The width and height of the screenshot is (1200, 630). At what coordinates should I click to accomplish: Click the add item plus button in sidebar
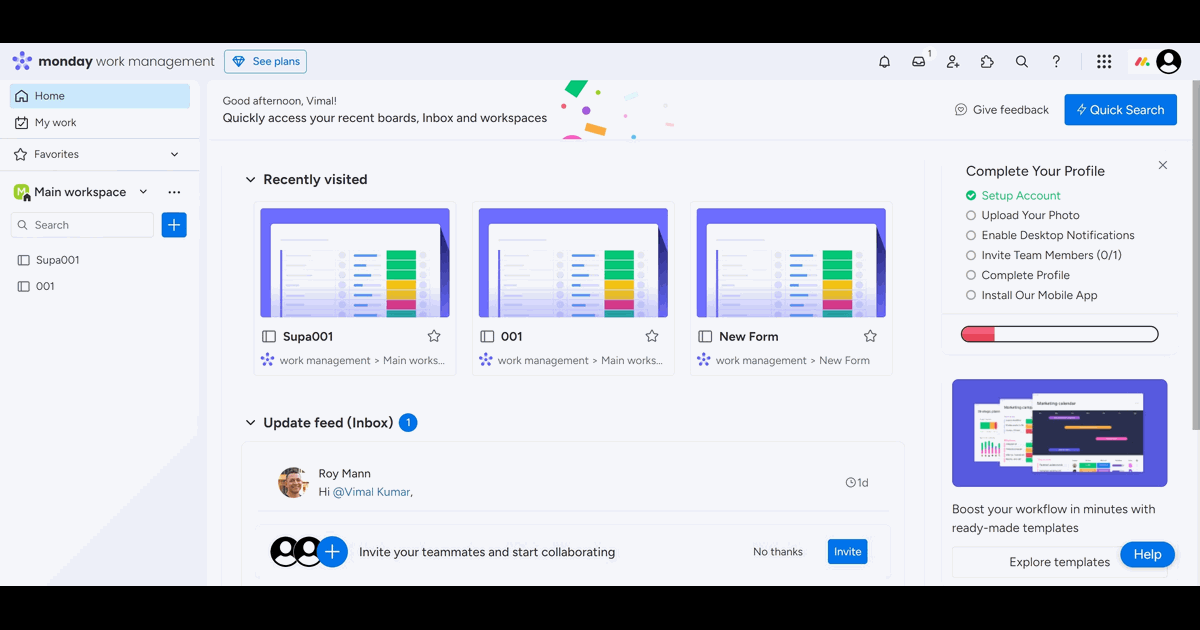tap(174, 225)
